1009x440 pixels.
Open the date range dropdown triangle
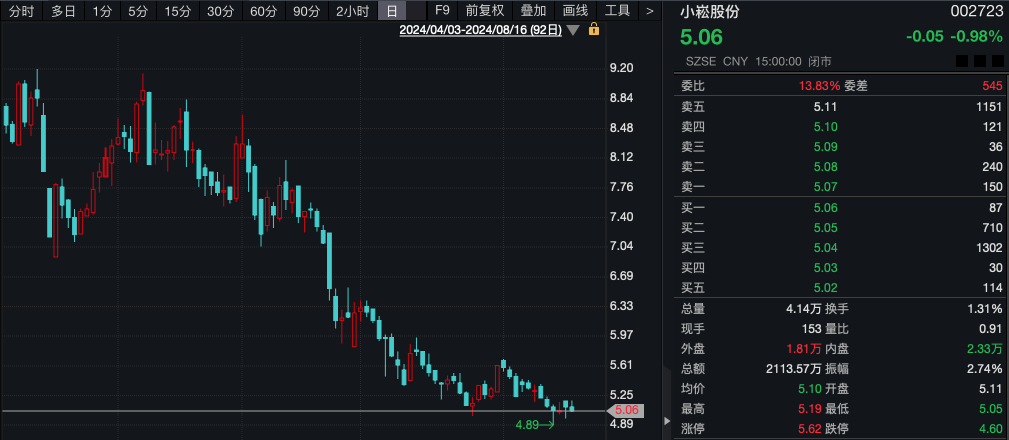coord(573,30)
